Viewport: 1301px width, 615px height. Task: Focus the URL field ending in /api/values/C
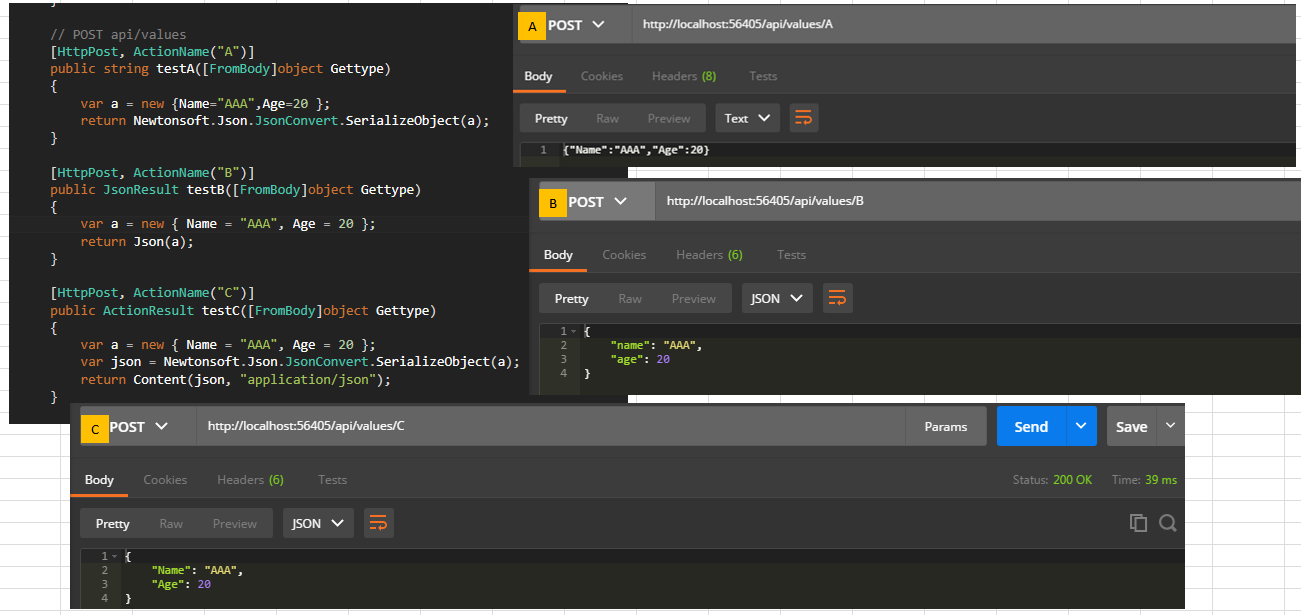(551, 427)
